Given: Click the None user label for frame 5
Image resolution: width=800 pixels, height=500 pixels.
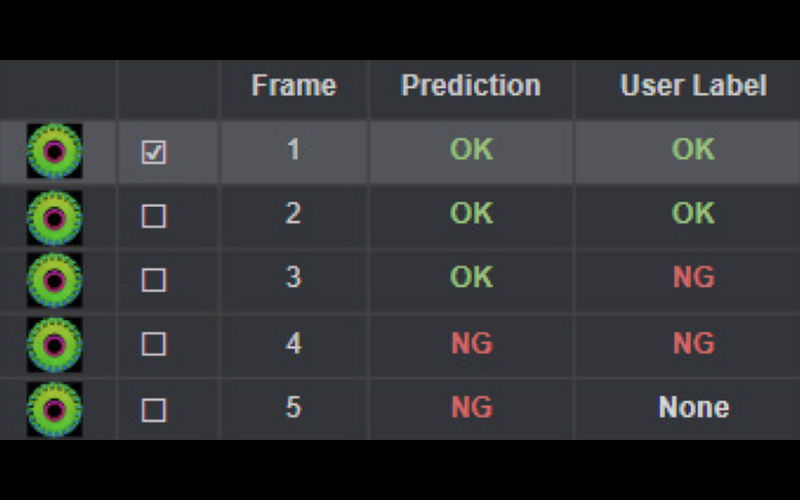Looking at the screenshot, I should (693, 408).
